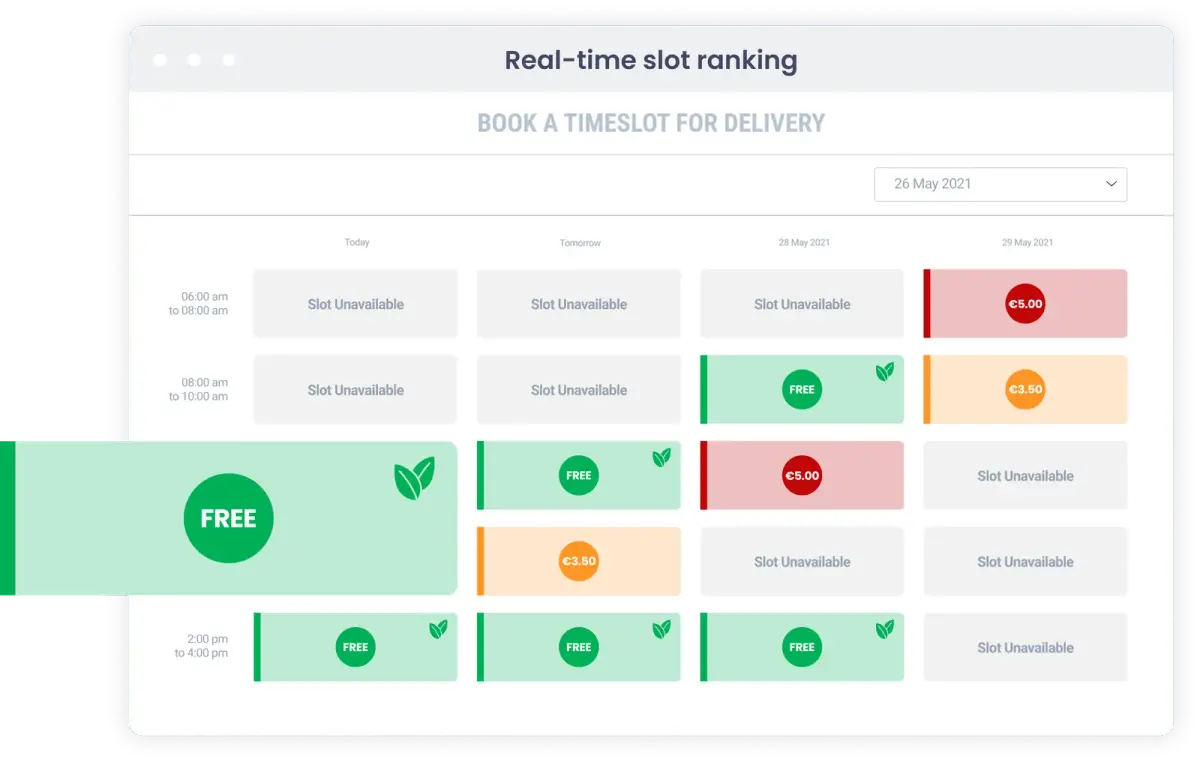Click the 'Today' column header
Screen dimensions: 1200x762
[x=357, y=242]
